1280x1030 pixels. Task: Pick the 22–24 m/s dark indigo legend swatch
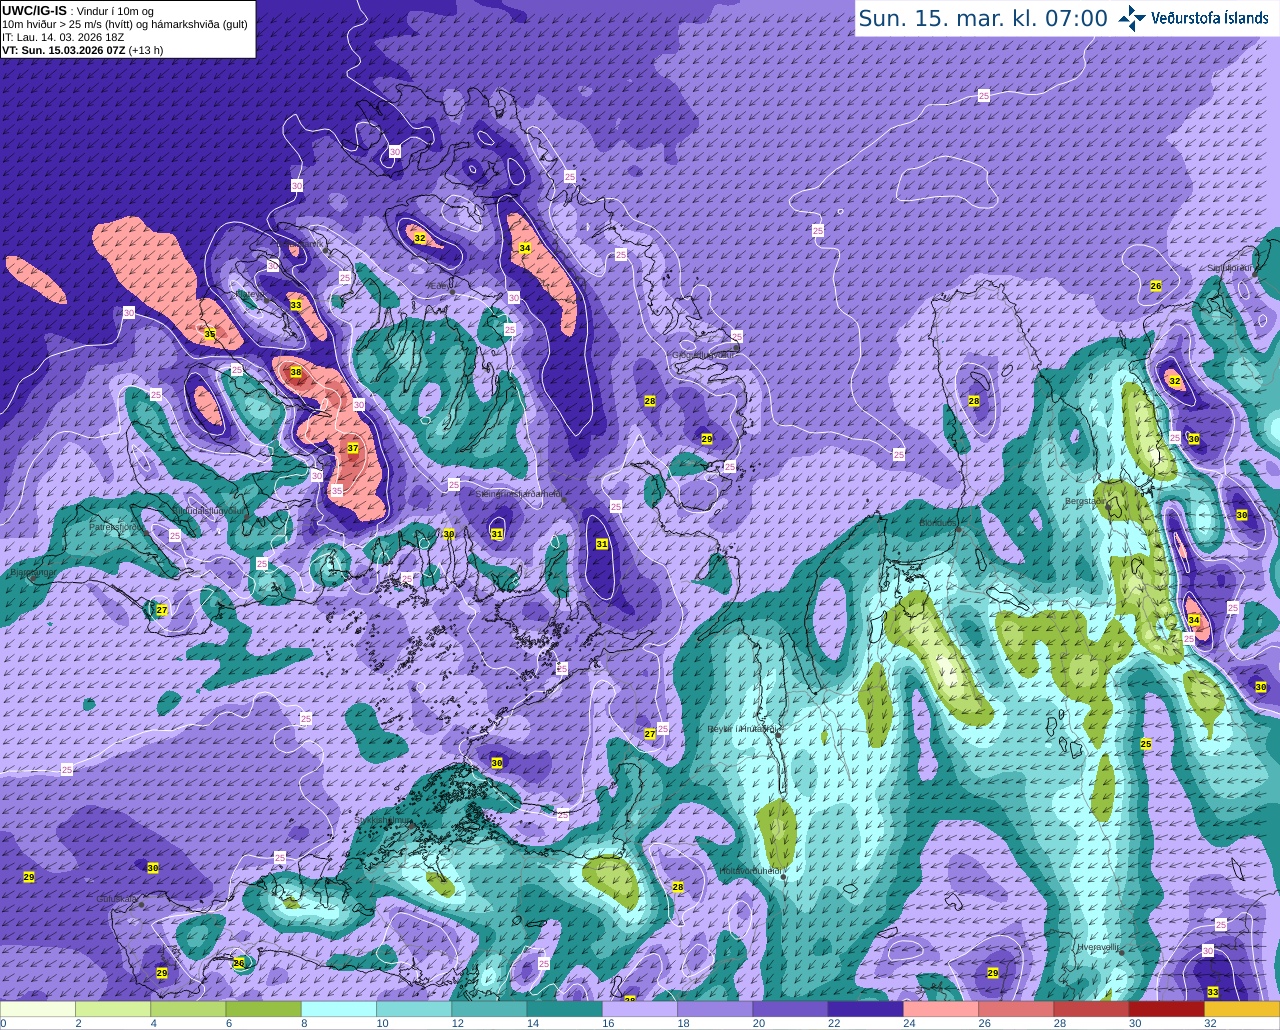(865, 1009)
